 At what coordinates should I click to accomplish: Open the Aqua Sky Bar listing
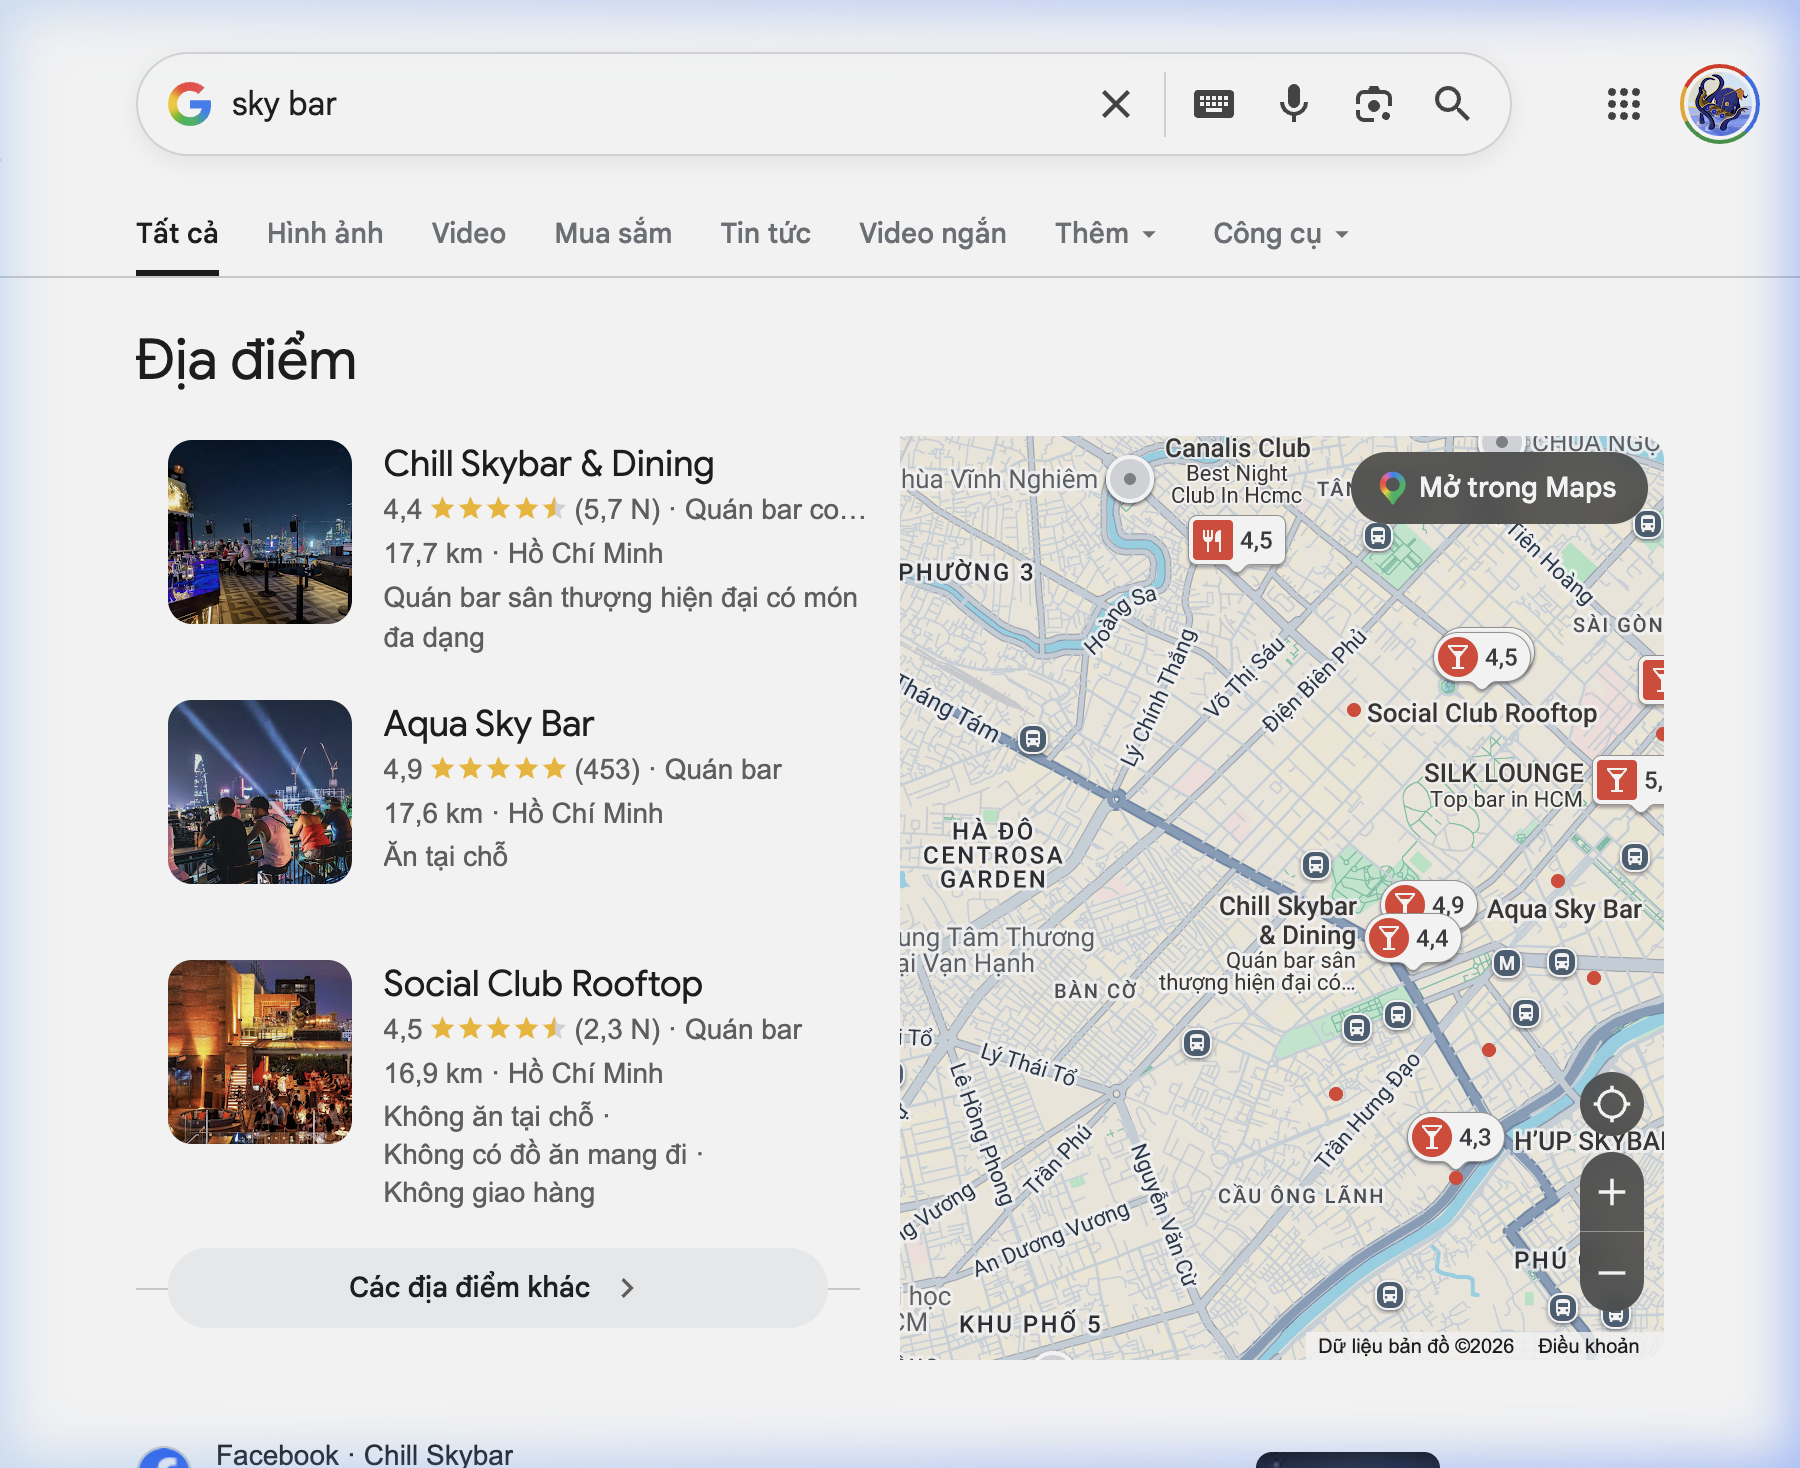[x=489, y=724]
